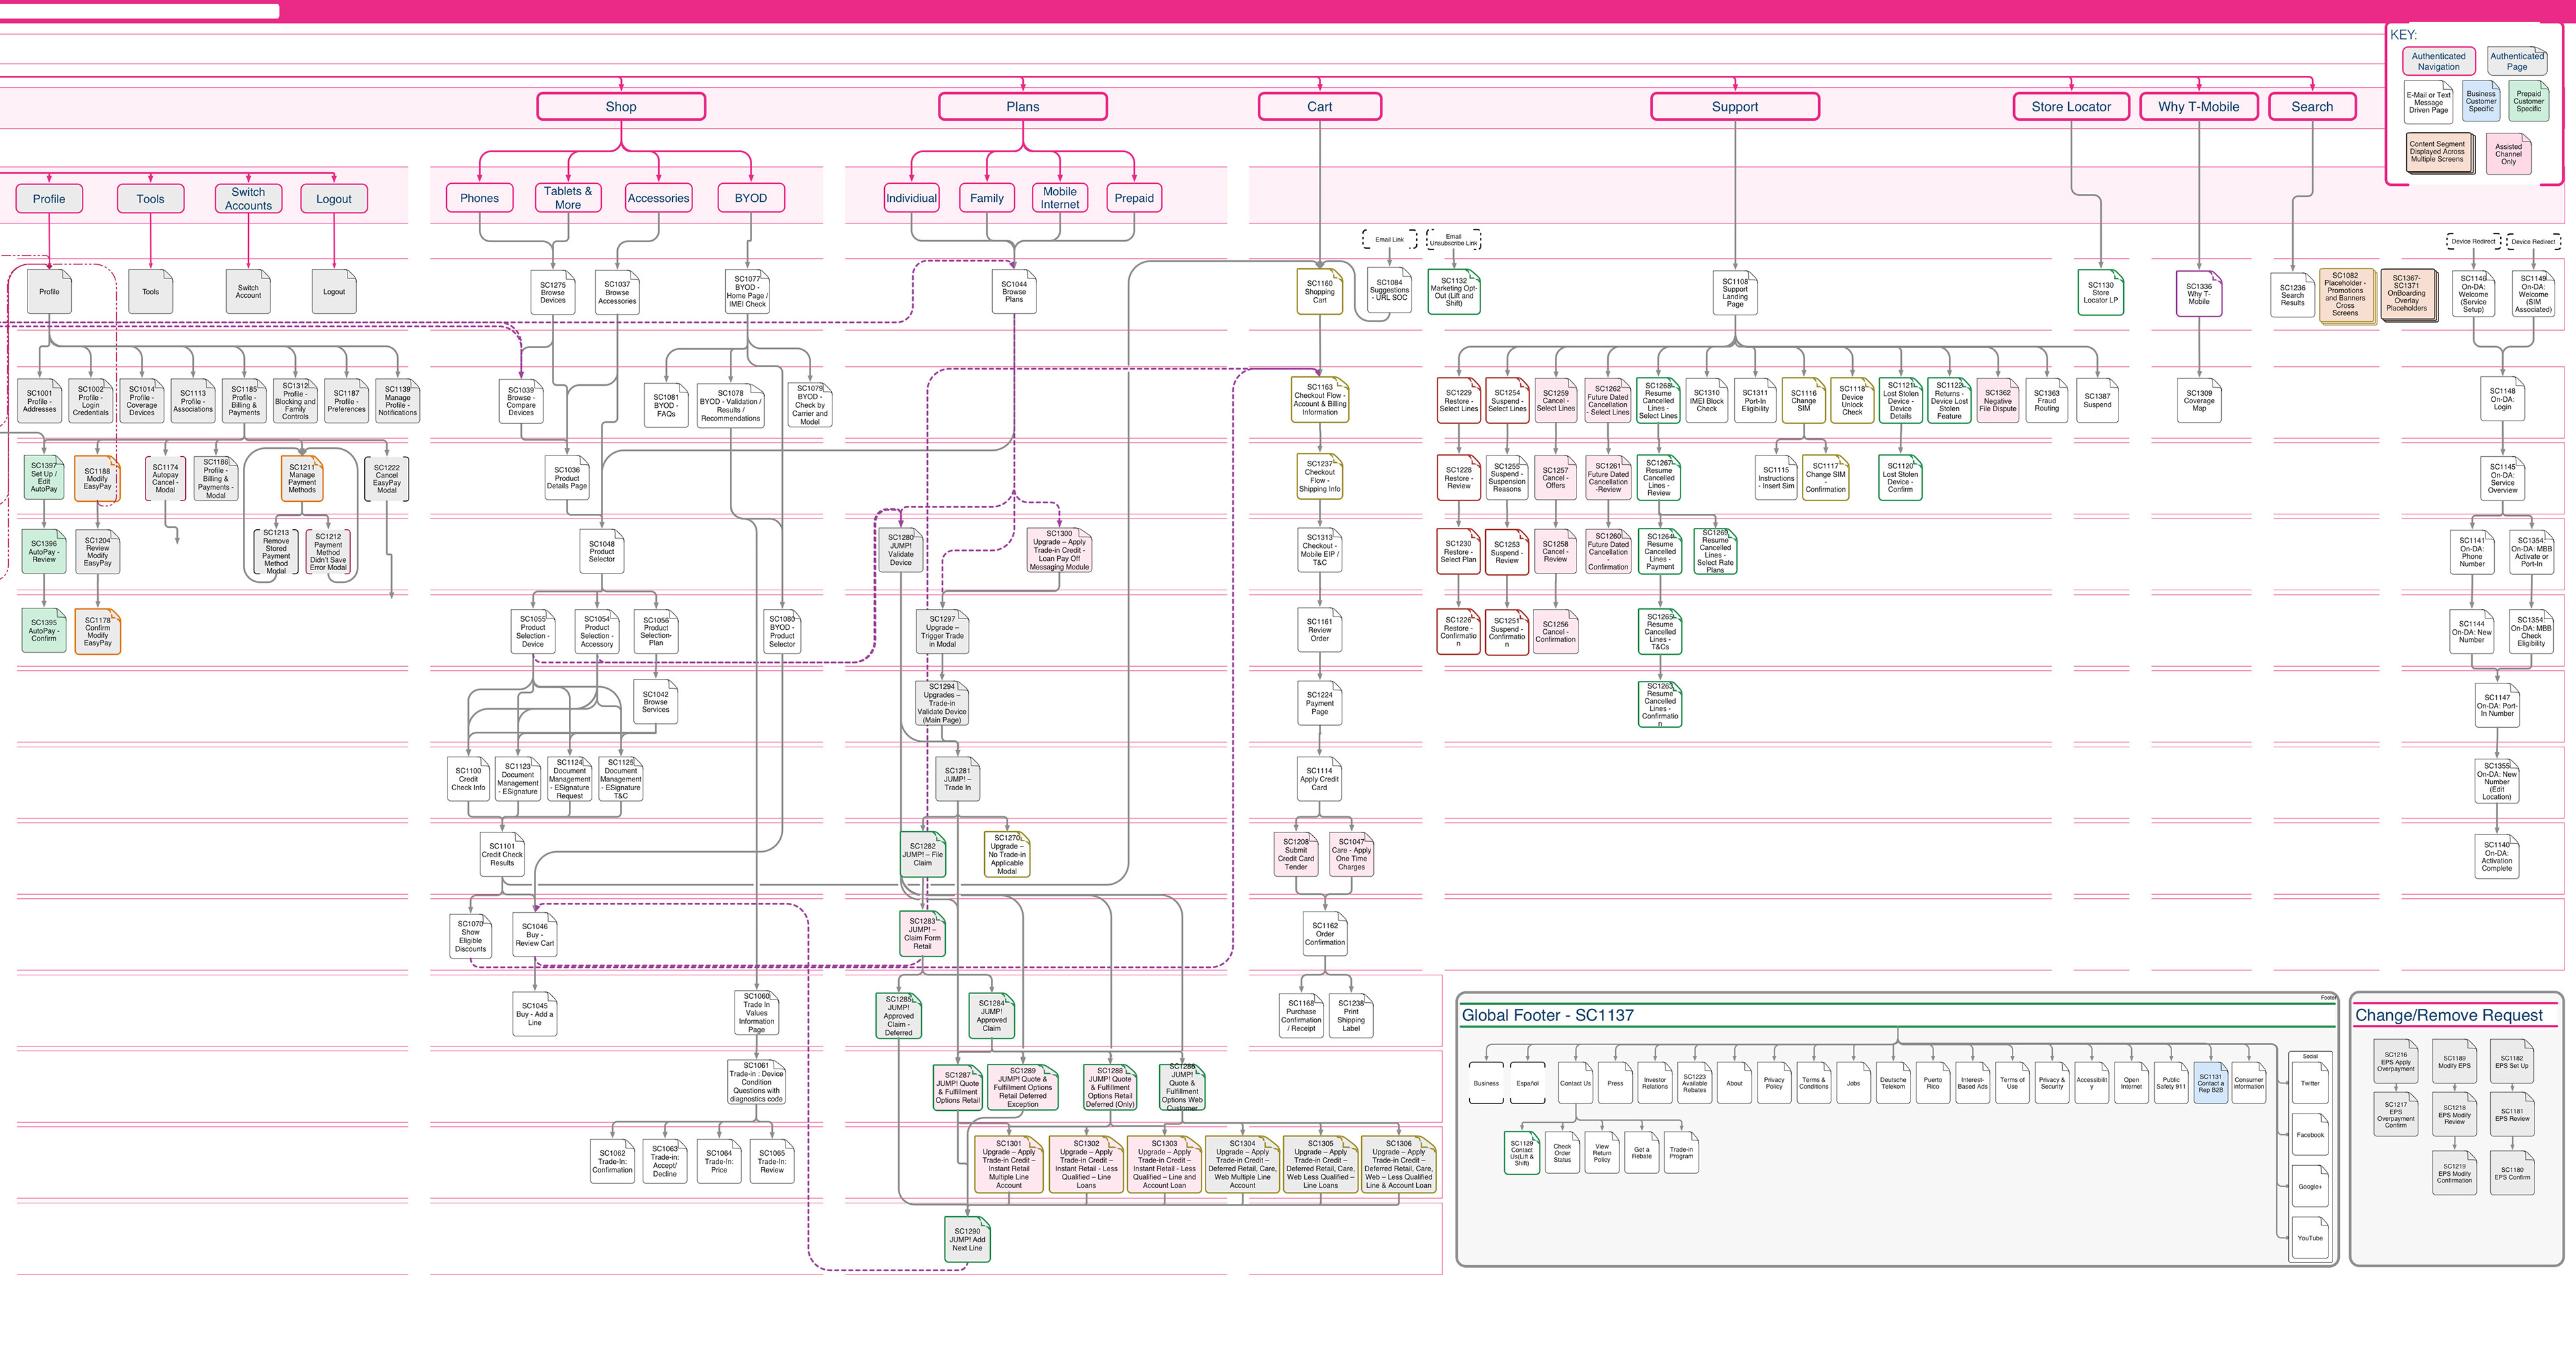Click the SC1275 Browse Devices page node
Viewport: 2576px width, 1355px height.
pyautogui.click(x=553, y=292)
